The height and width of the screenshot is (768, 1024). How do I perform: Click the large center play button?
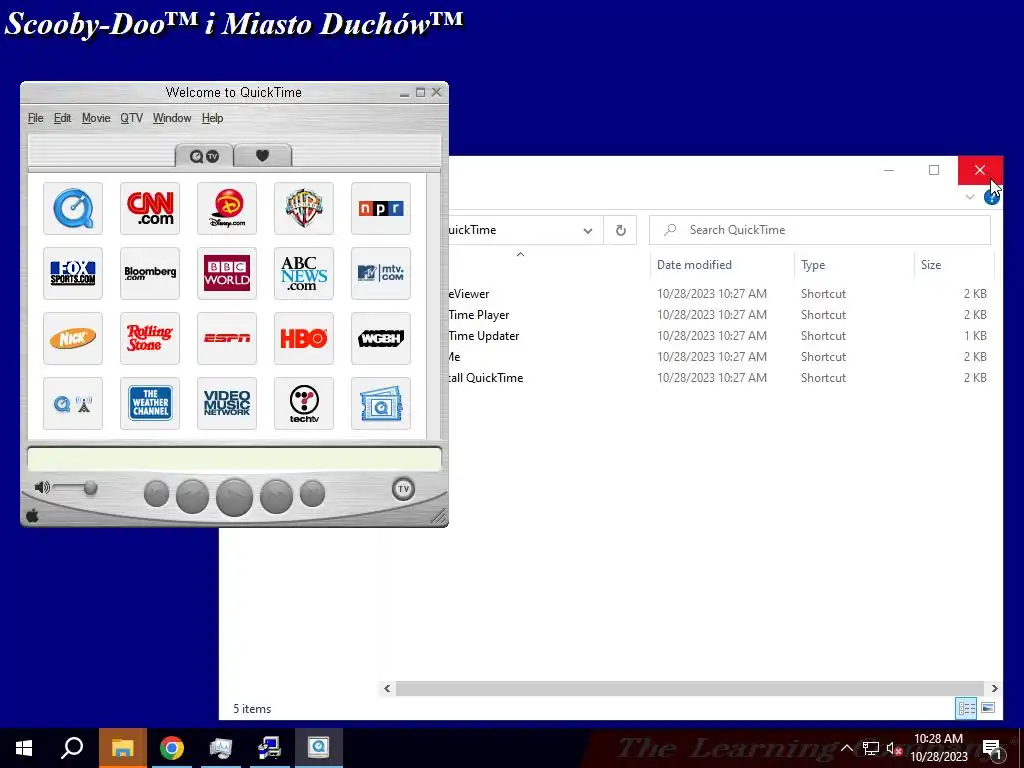[234, 496]
